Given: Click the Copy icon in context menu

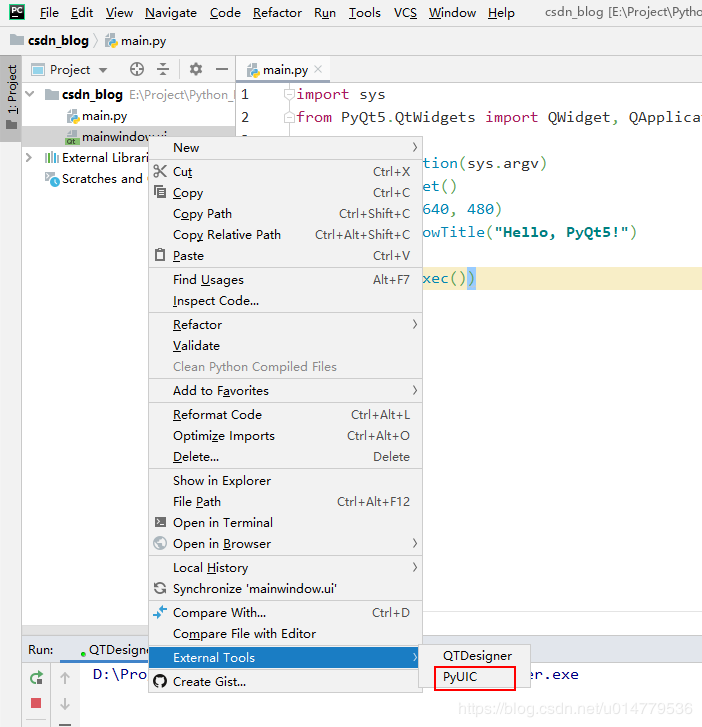Looking at the screenshot, I should (x=160, y=192).
